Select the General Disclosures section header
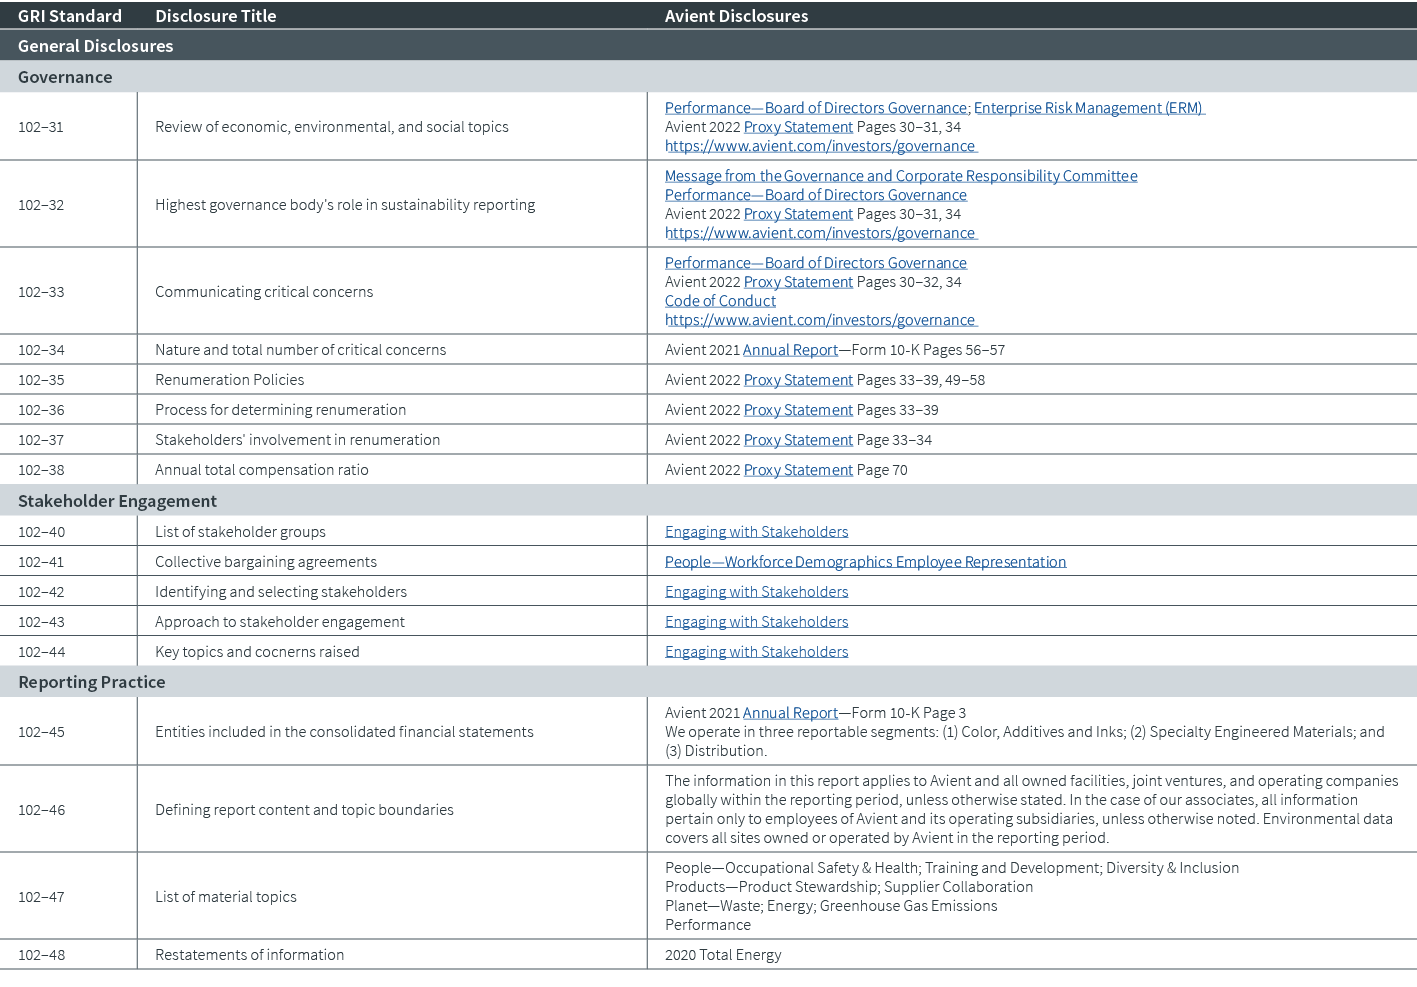1417x987 pixels. coord(95,45)
